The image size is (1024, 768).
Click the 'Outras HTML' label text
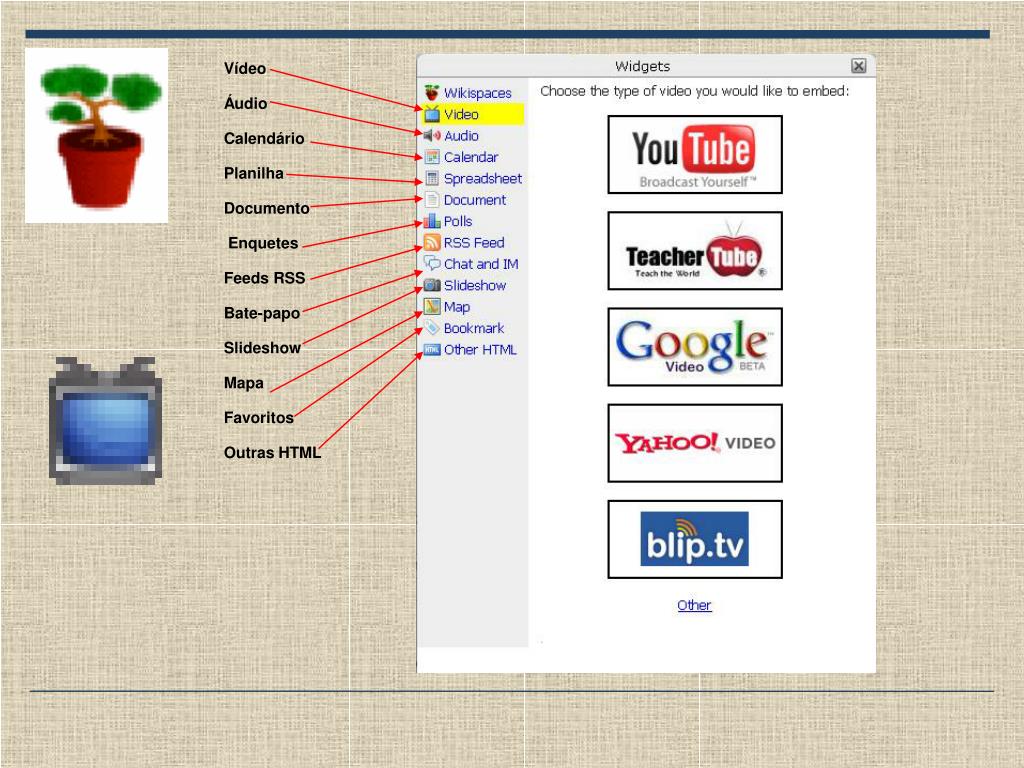point(272,453)
